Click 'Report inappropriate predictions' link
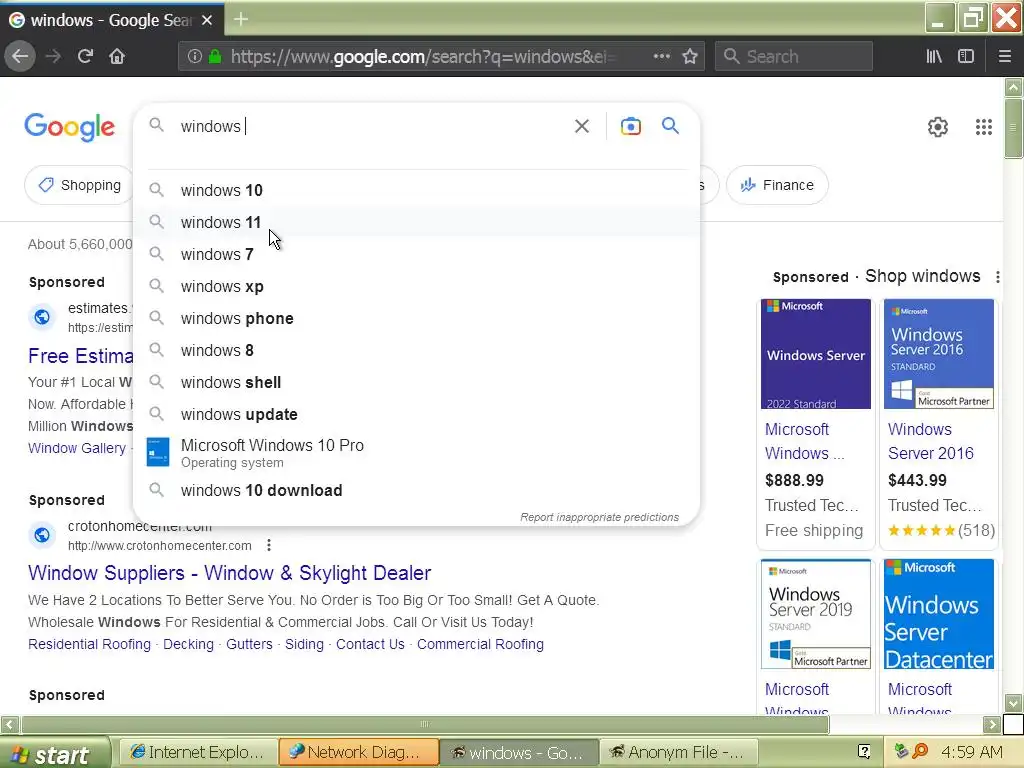Image resolution: width=1024 pixels, height=768 pixels. click(599, 517)
